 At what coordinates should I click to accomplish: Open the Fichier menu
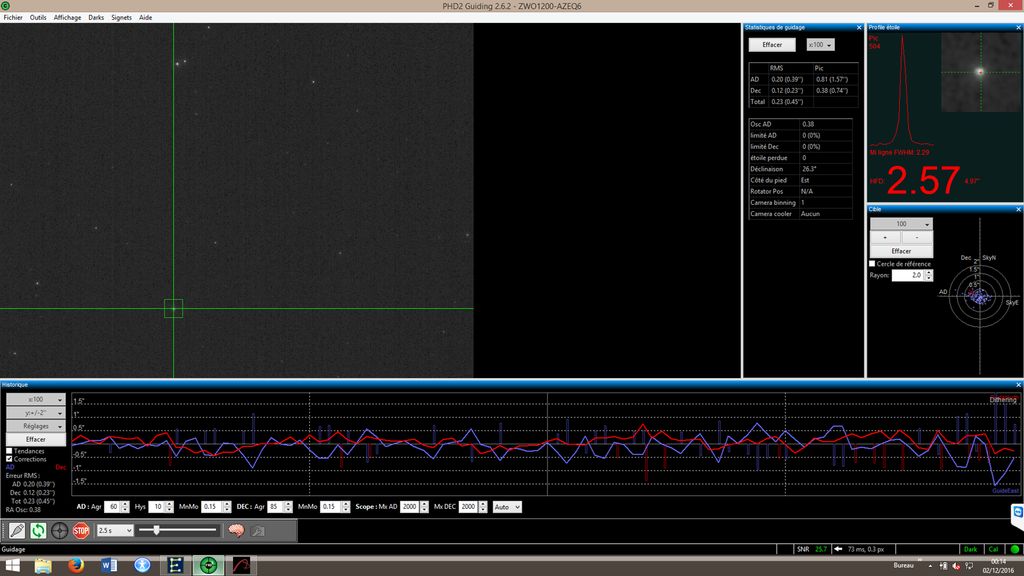(x=13, y=18)
